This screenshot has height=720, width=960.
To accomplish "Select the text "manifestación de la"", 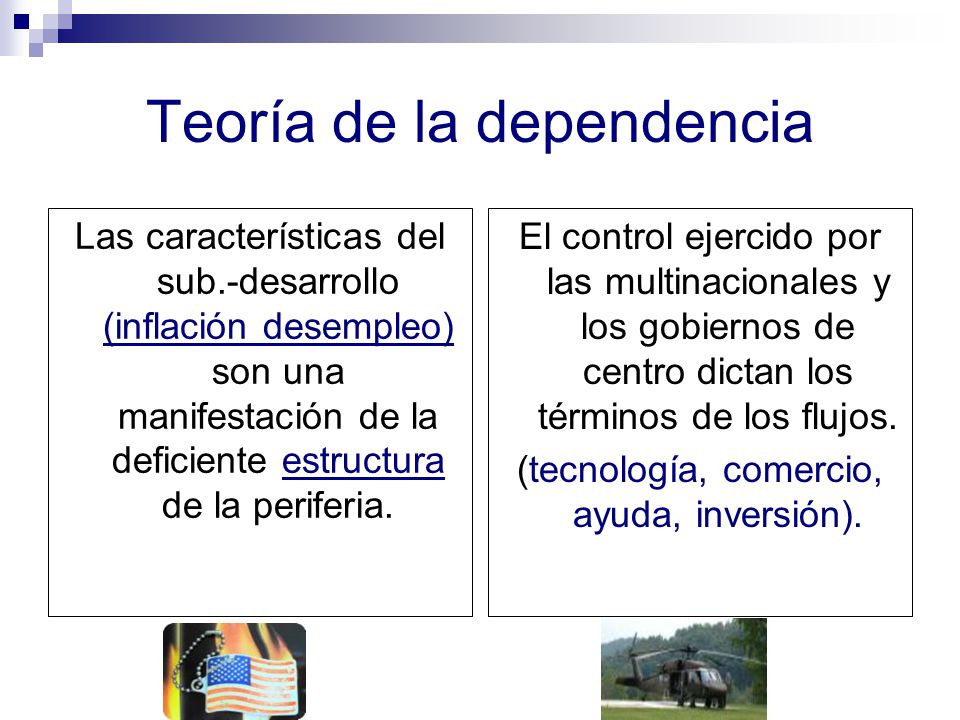I will [277, 417].
